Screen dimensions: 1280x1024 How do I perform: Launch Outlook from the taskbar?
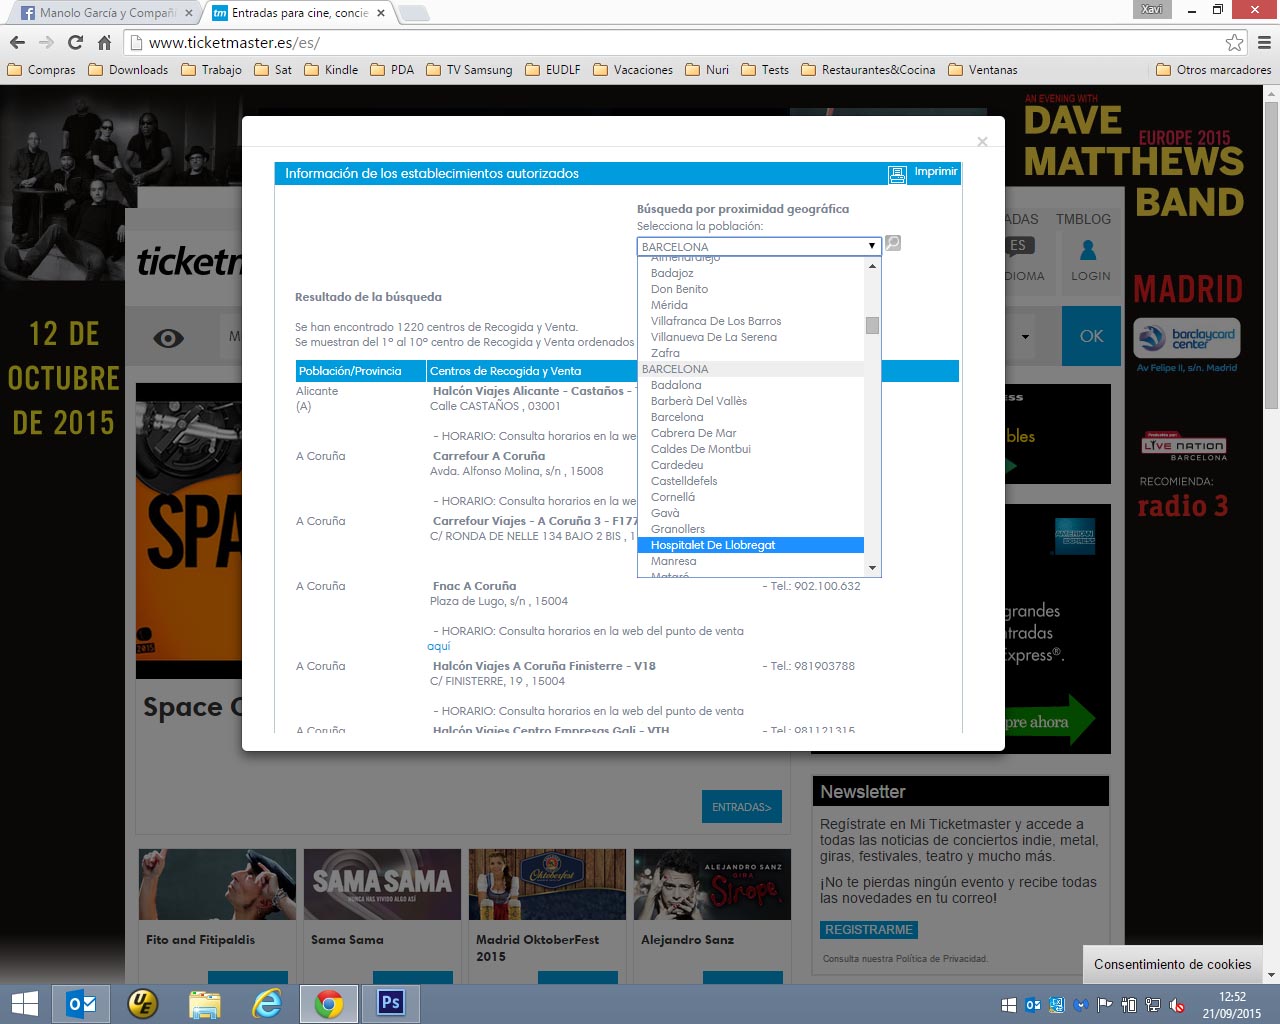[81, 1003]
